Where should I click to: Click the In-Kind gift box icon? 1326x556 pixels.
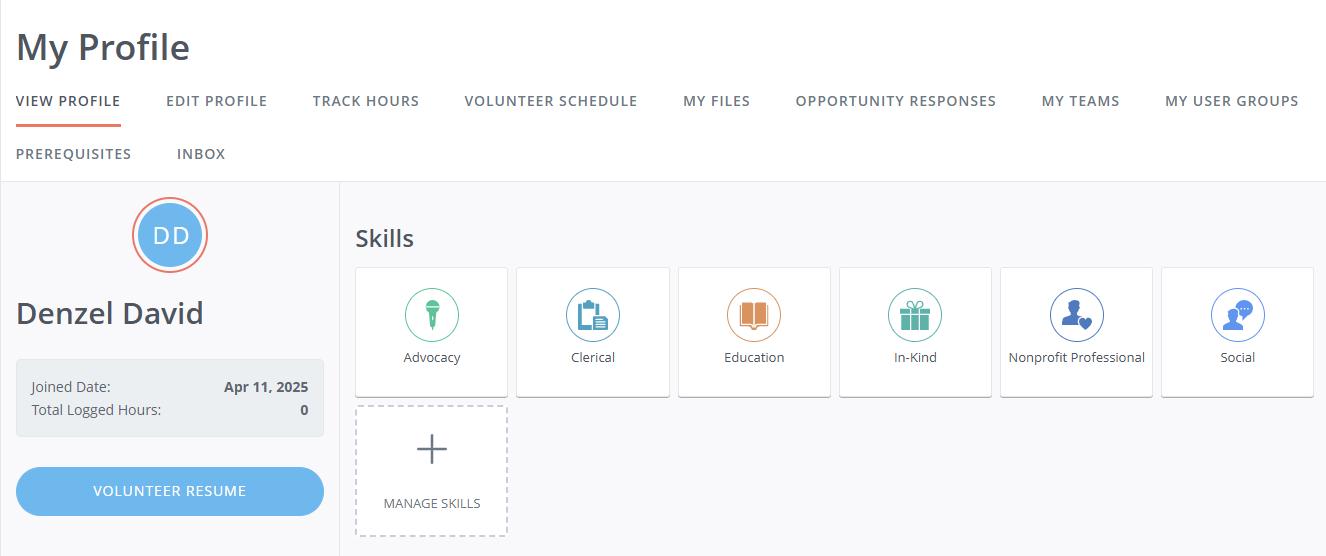(x=915, y=315)
